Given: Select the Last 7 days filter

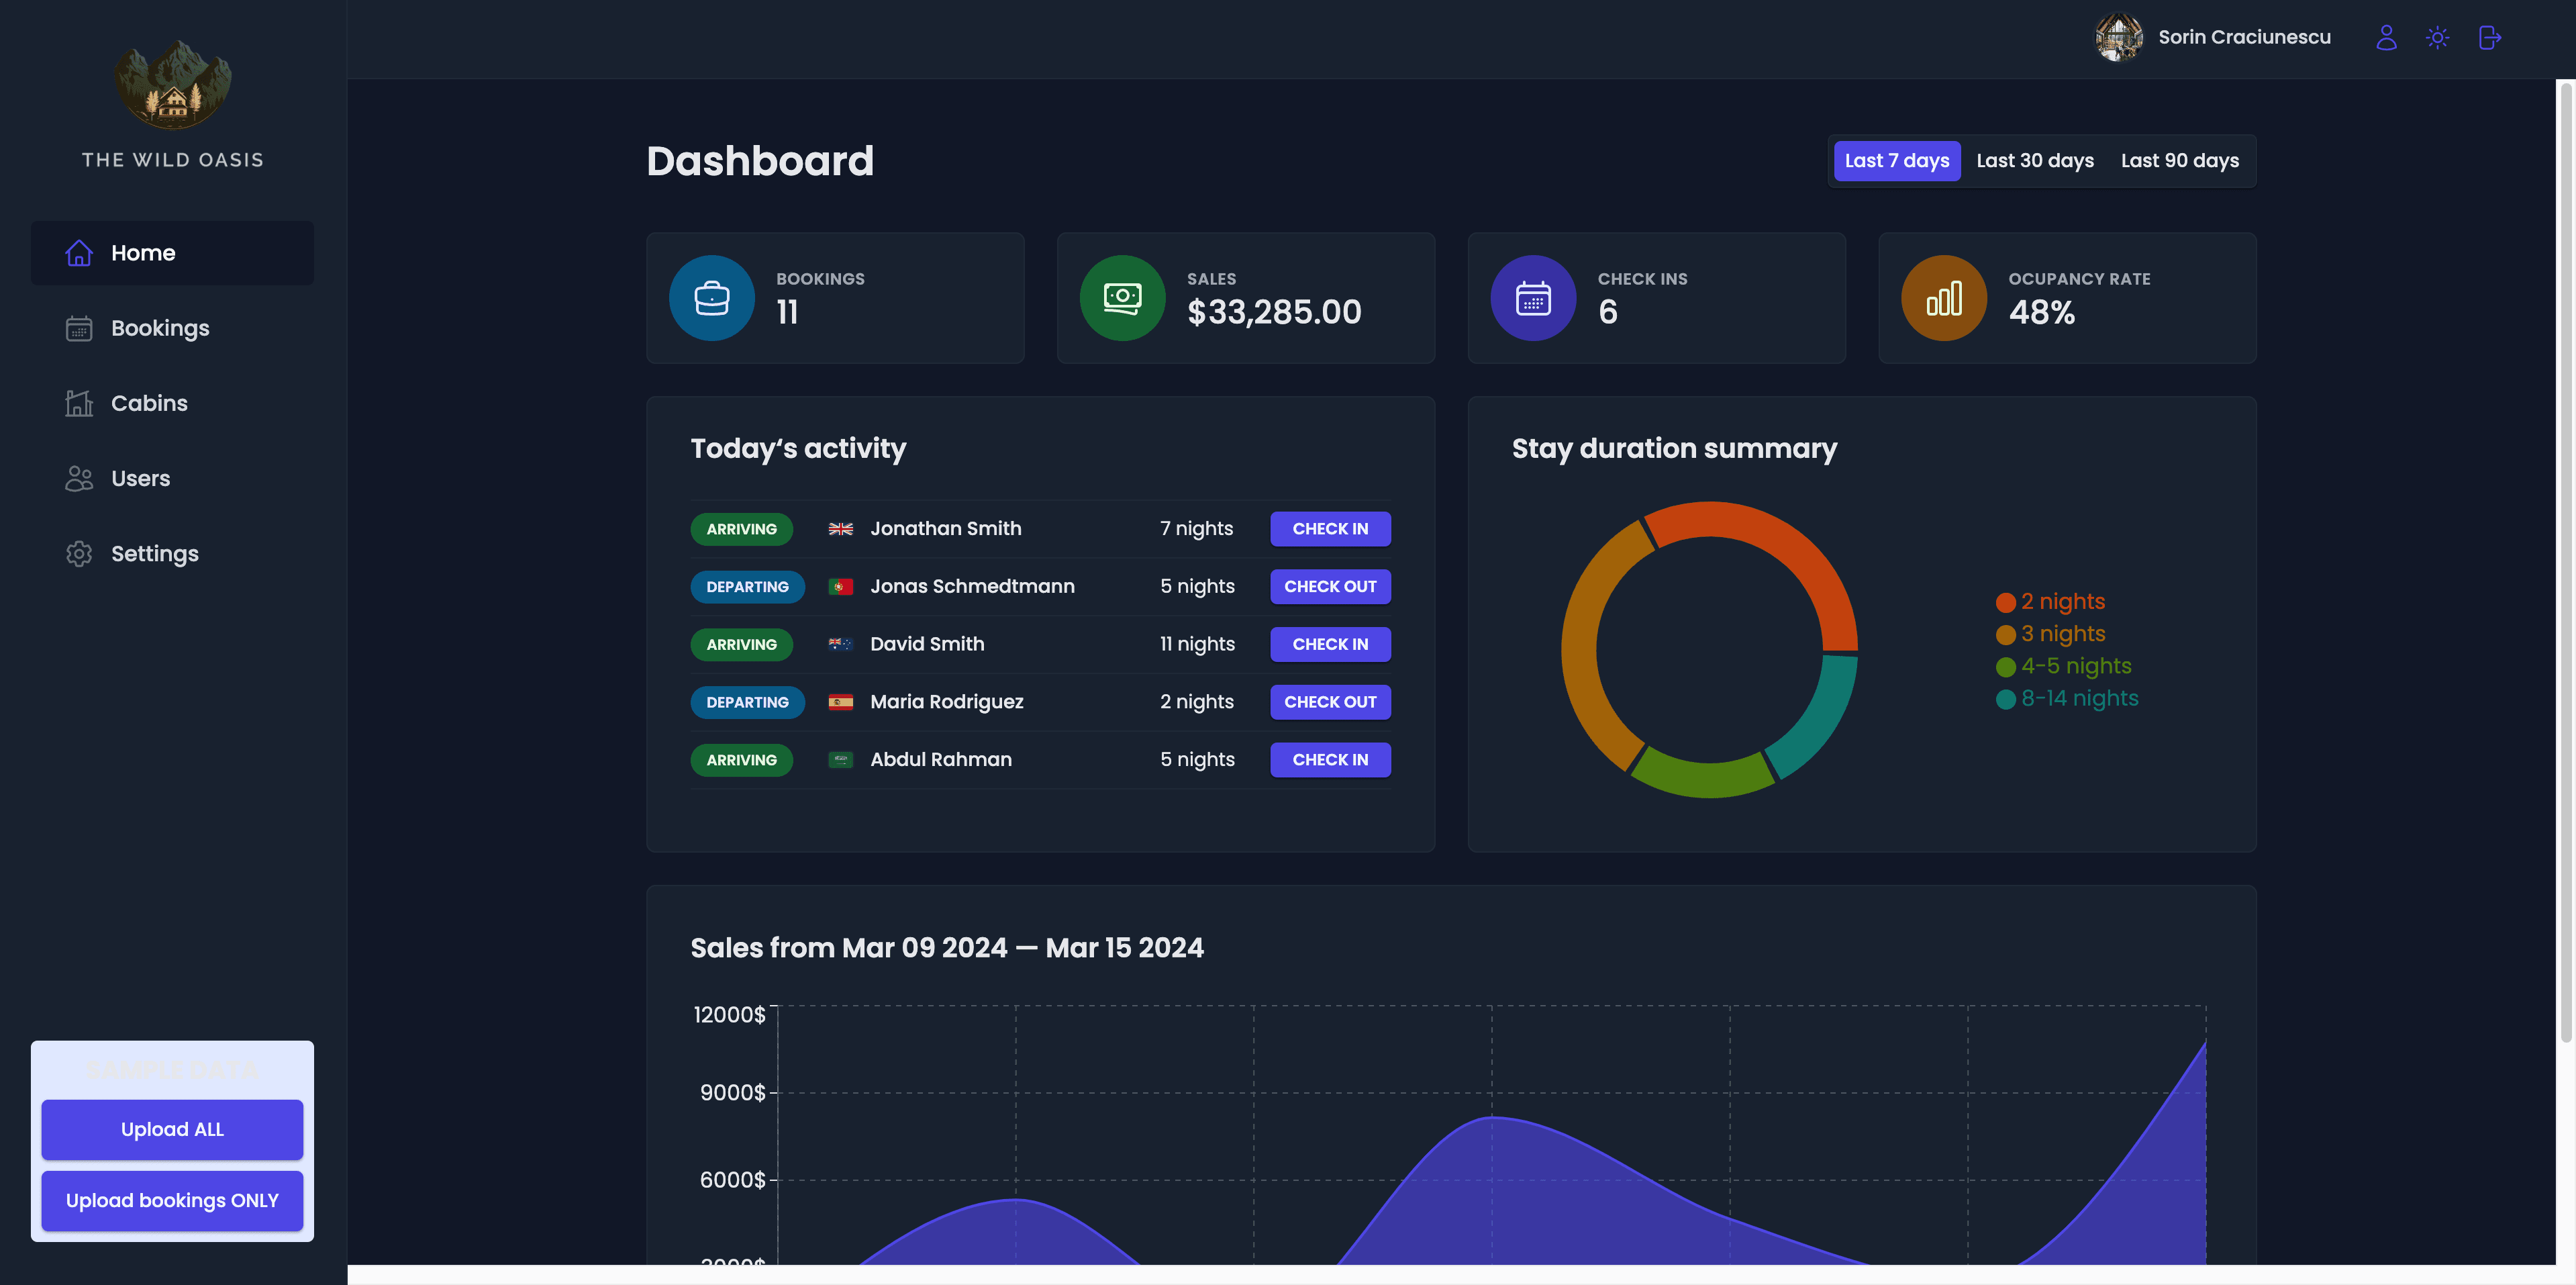Looking at the screenshot, I should 1896,161.
